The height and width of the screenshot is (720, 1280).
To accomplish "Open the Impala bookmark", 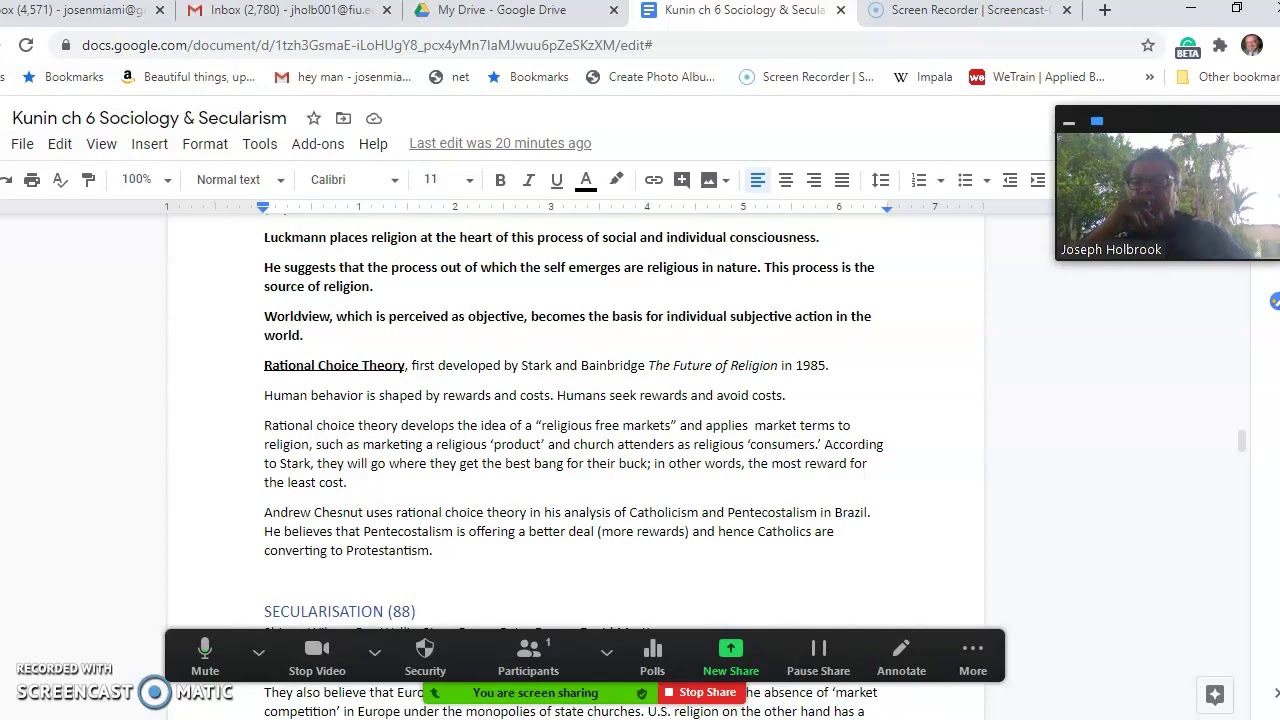I will (x=924, y=77).
